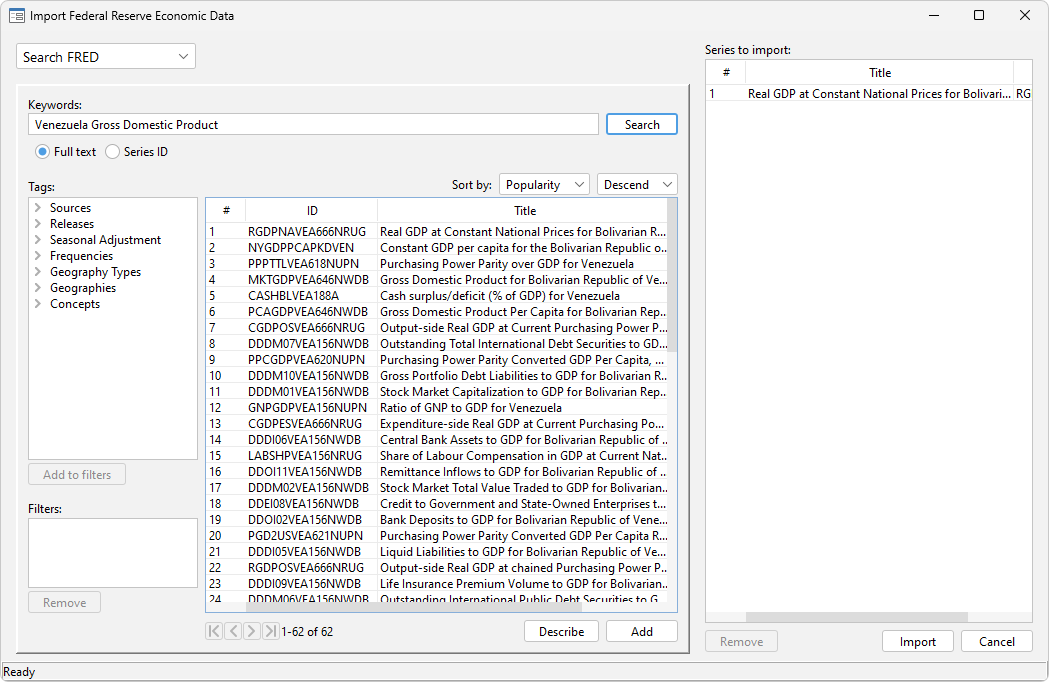Image resolution: width=1049 pixels, height=682 pixels.
Task: Click the Cancel button
Action: tap(997, 642)
